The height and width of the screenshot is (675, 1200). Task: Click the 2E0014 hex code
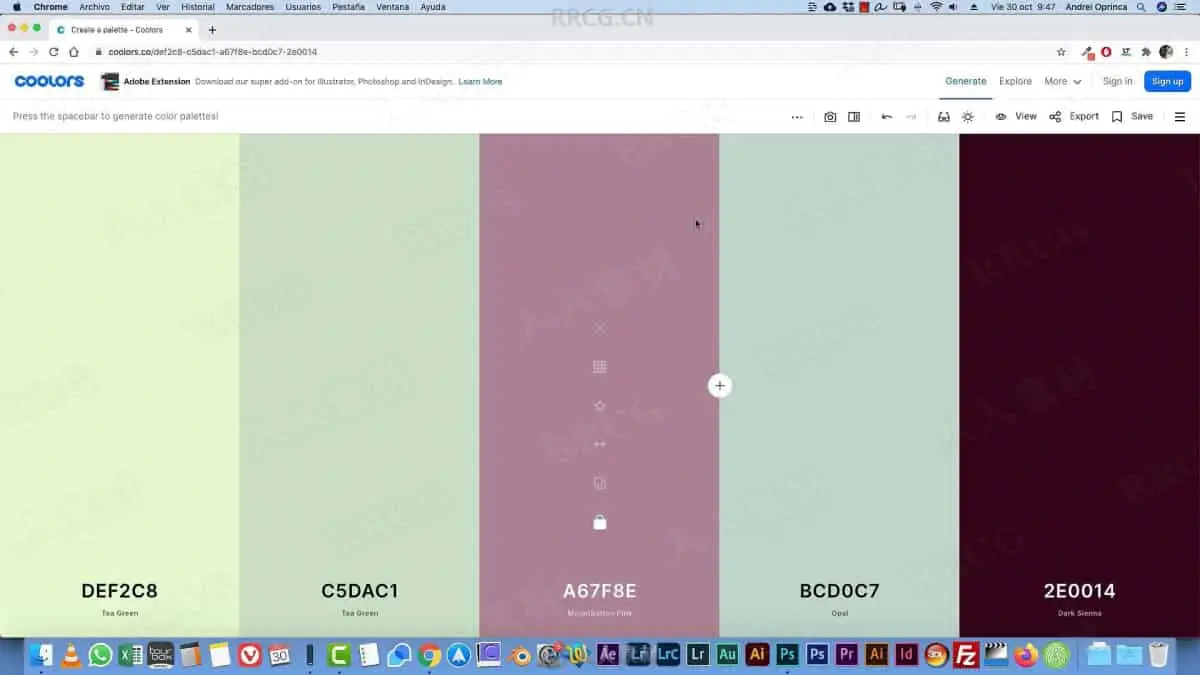pos(1080,591)
